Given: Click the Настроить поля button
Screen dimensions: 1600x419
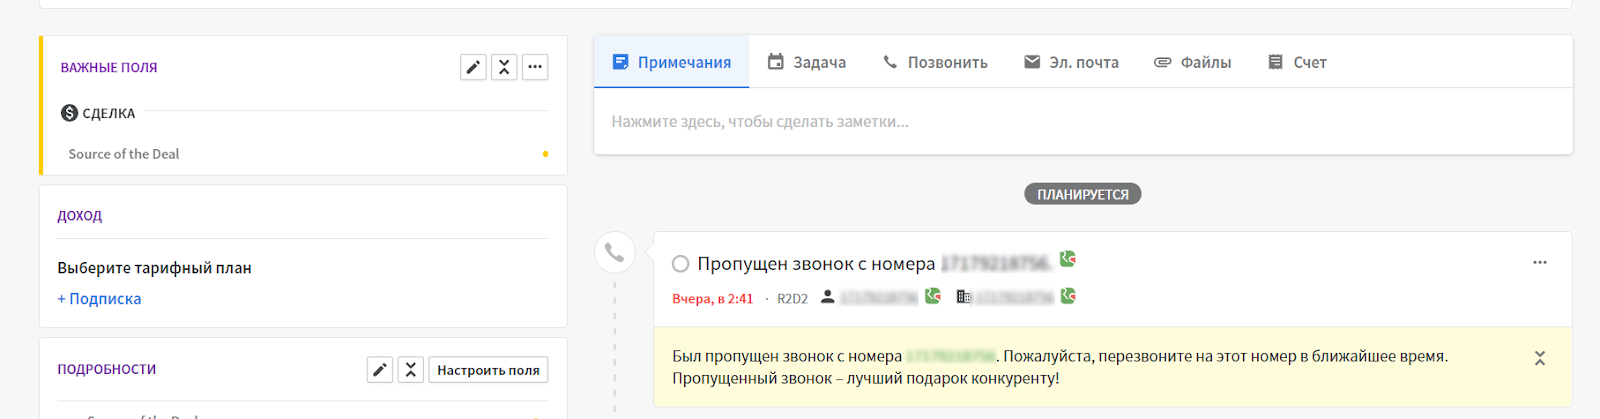Looking at the screenshot, I should tap(488, 370).
